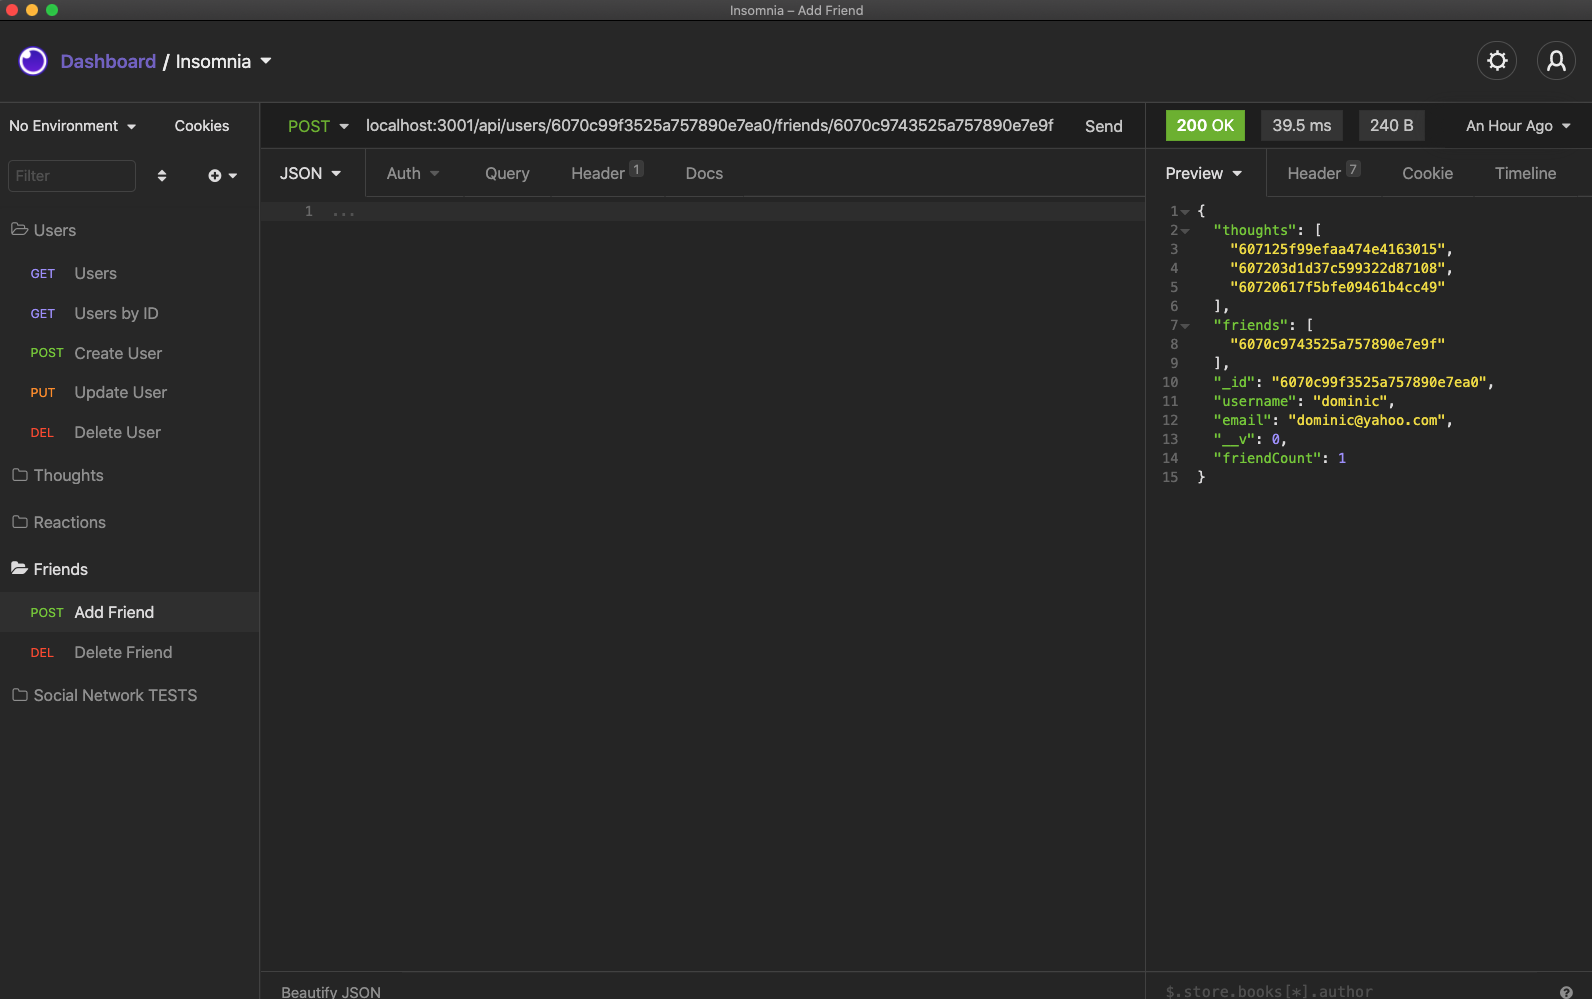The image size is (1592, 999).
Task: Expand the Thoughts folder
Action: [x=58, y=475]
